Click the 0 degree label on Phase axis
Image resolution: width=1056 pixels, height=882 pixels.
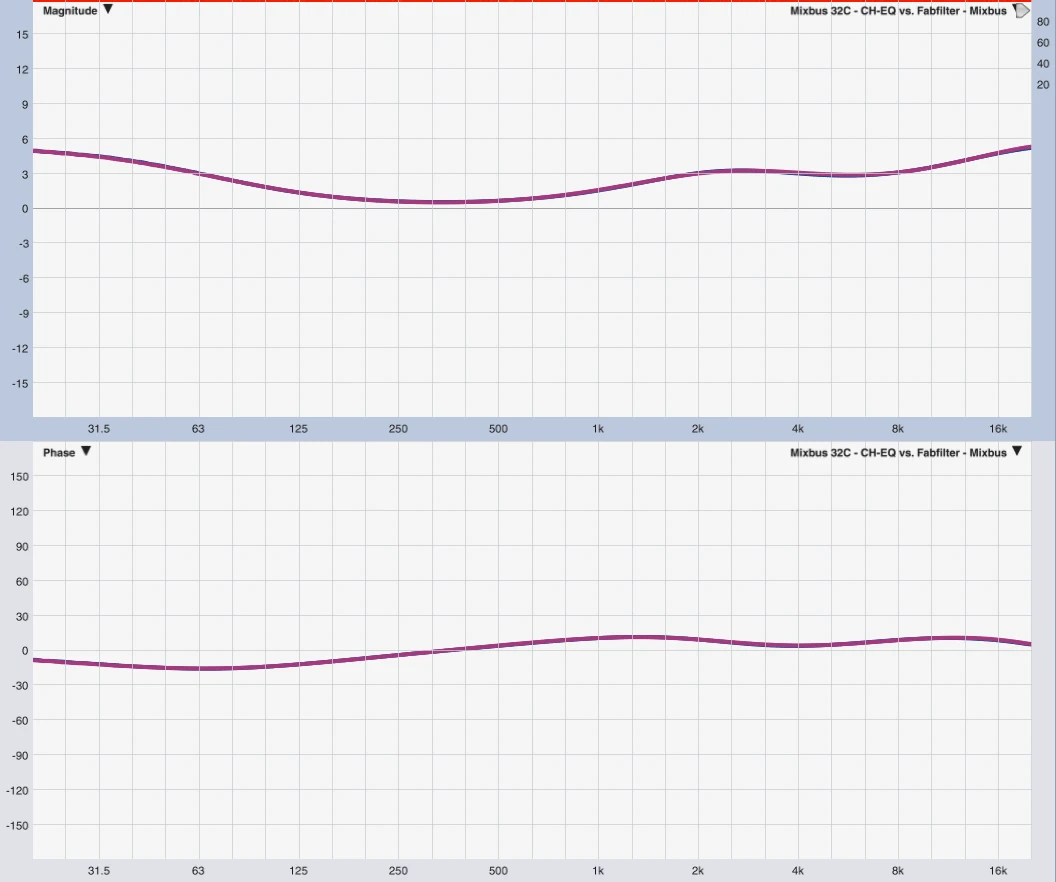pyautogui.click(x=24, y=651)
